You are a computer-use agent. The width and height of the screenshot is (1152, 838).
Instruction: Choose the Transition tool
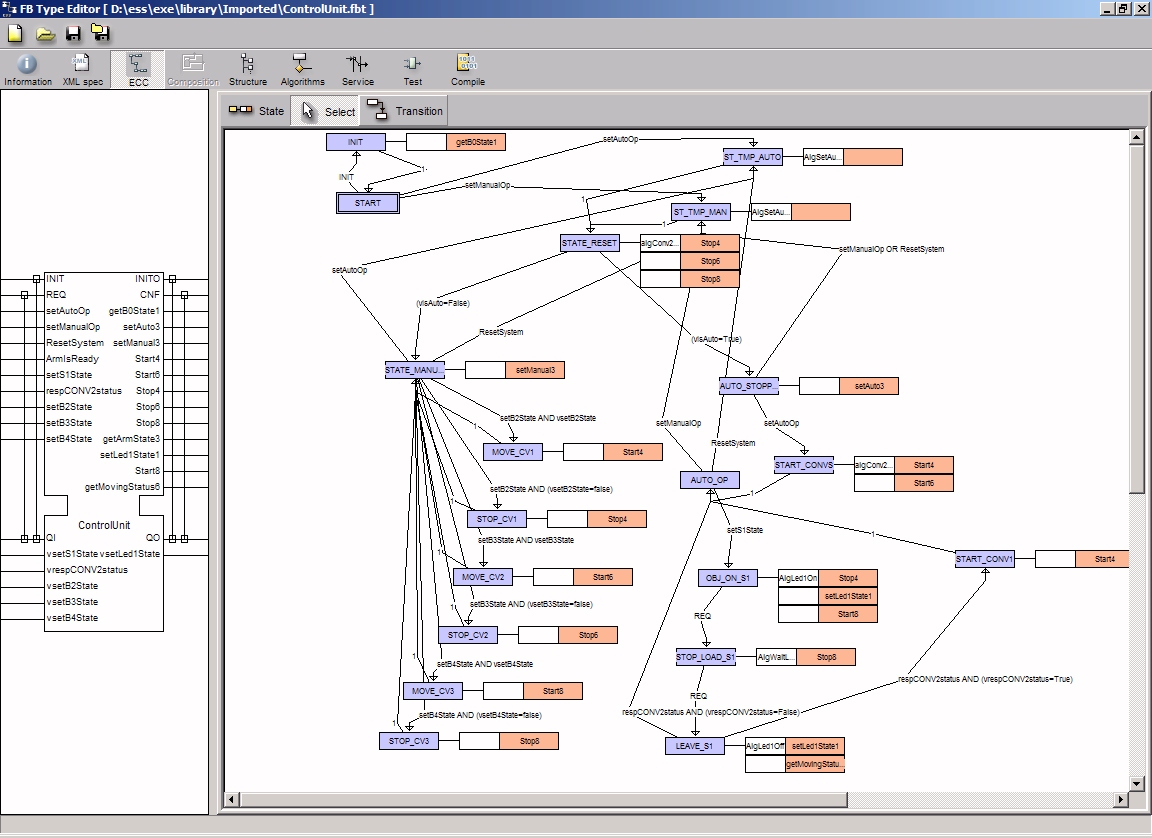coord(404,111)
